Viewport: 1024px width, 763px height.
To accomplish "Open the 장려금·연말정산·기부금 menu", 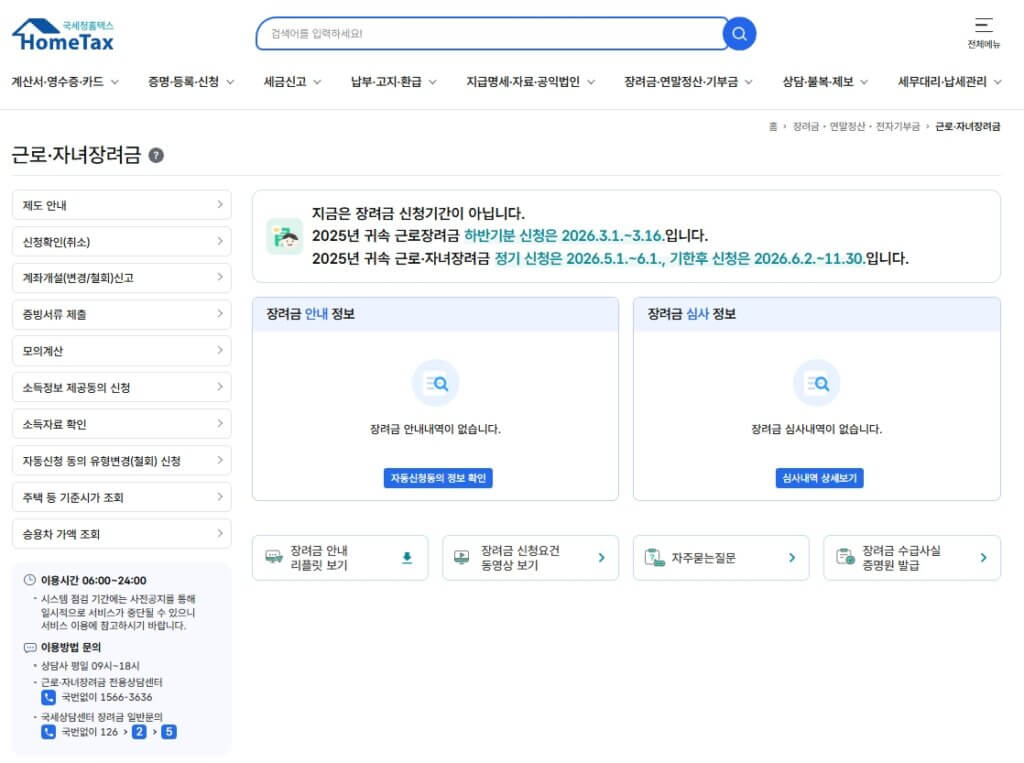I will 688,82.
